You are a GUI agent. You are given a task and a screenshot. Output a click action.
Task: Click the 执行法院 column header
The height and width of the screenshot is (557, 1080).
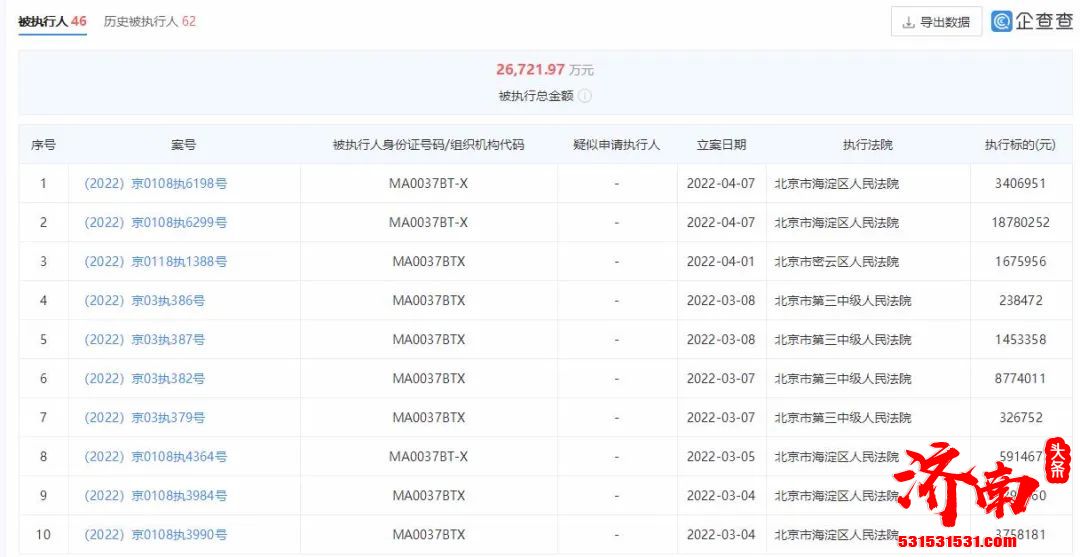tap(868, 145)
